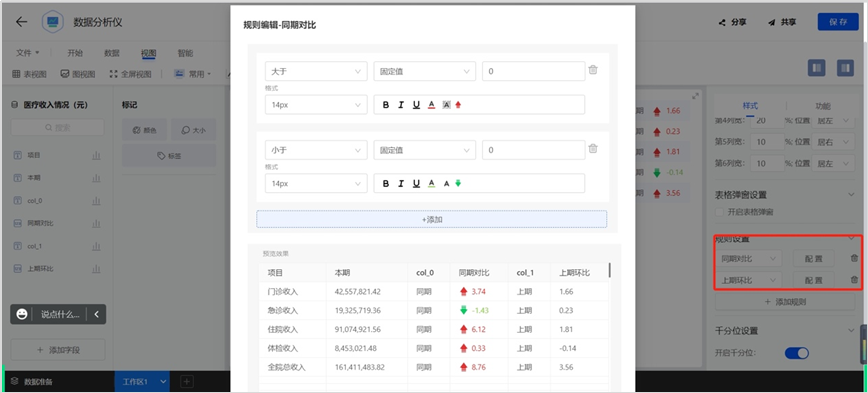
Task: Click the 搜索 field search box
Action: (58, 127)
